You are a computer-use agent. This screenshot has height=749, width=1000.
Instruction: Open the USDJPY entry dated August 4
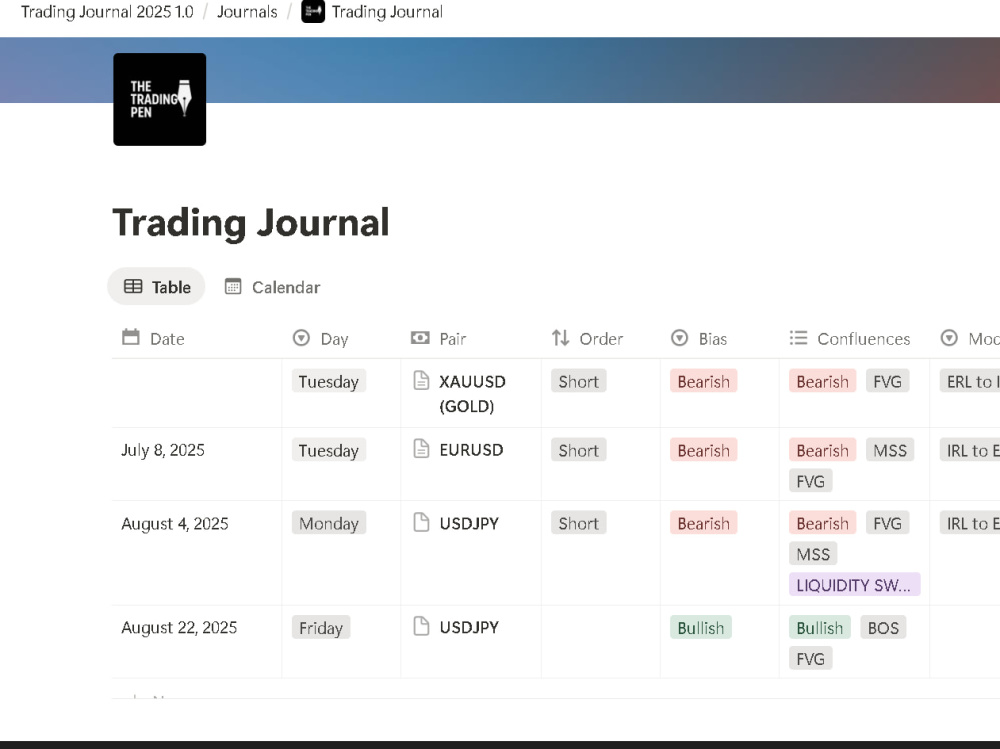tap(469, 523)
